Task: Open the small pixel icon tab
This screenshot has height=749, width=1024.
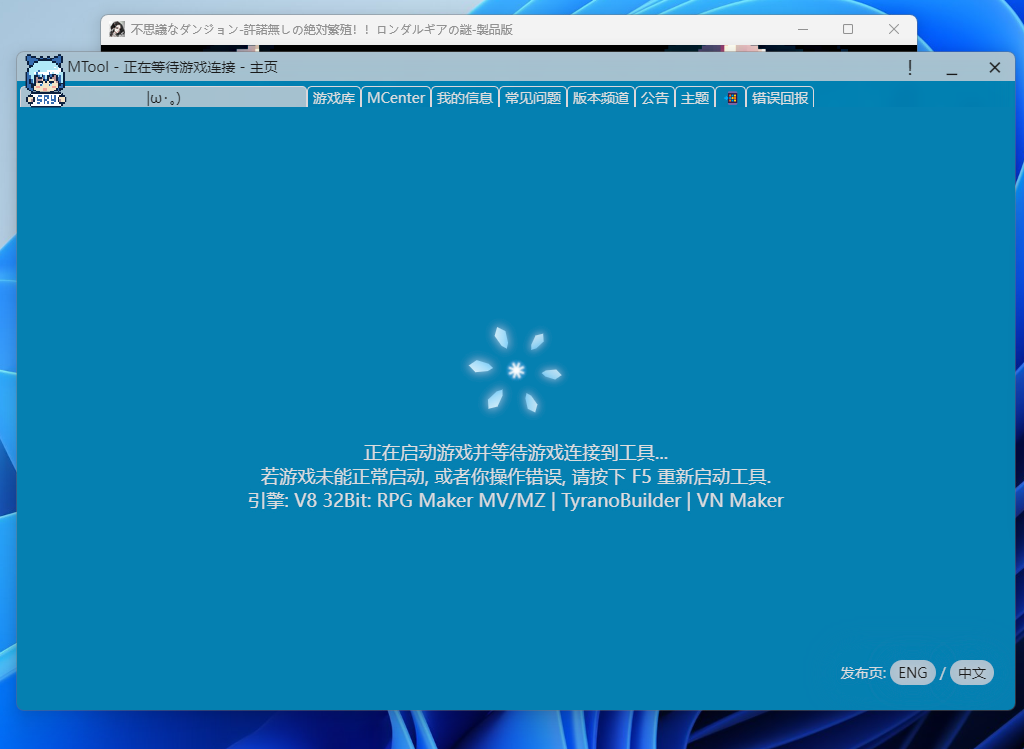Action: click(x=731, y=98)
